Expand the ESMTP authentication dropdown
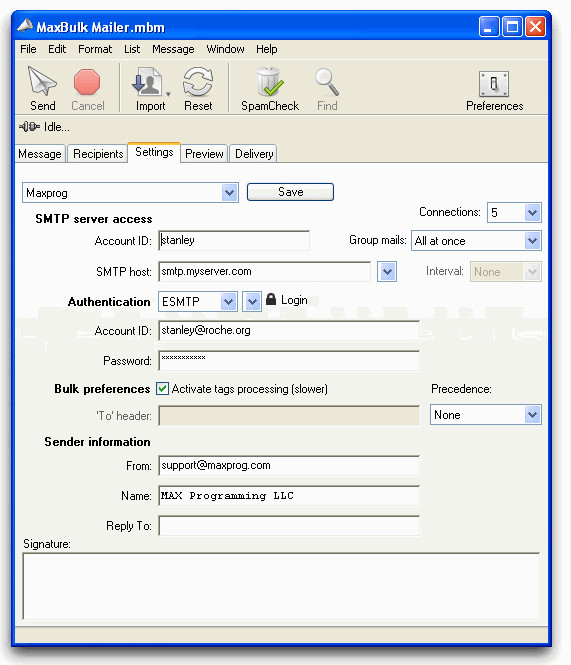571x665 pixels. click(228, 302)
